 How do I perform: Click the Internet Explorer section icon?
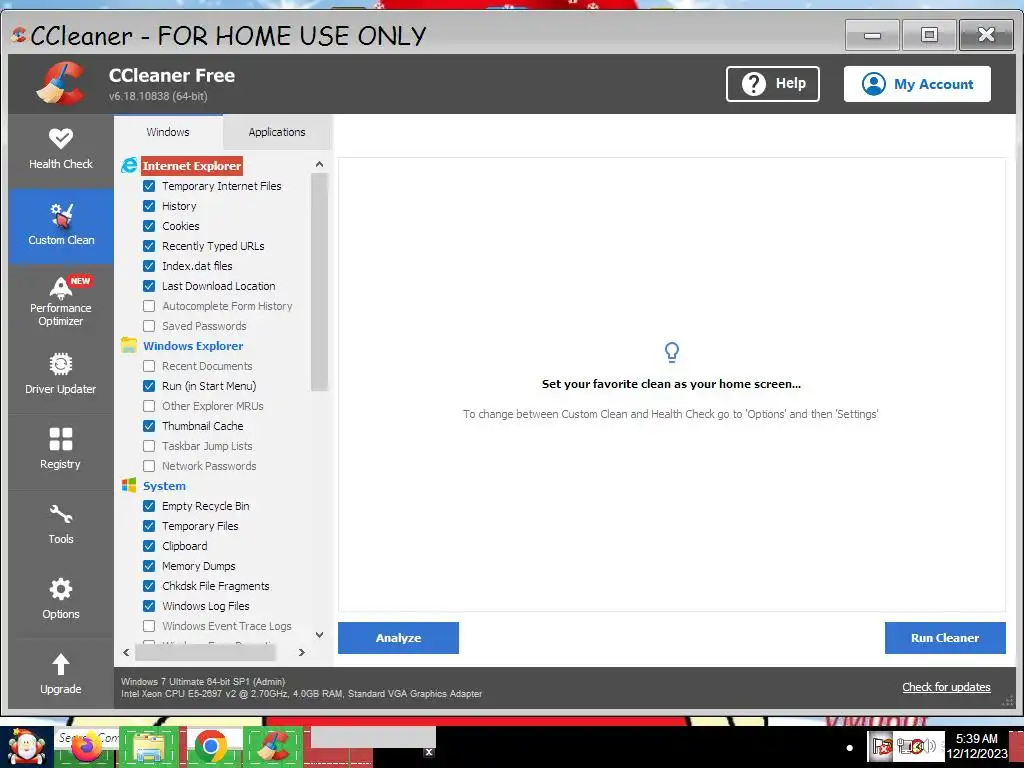129,166
